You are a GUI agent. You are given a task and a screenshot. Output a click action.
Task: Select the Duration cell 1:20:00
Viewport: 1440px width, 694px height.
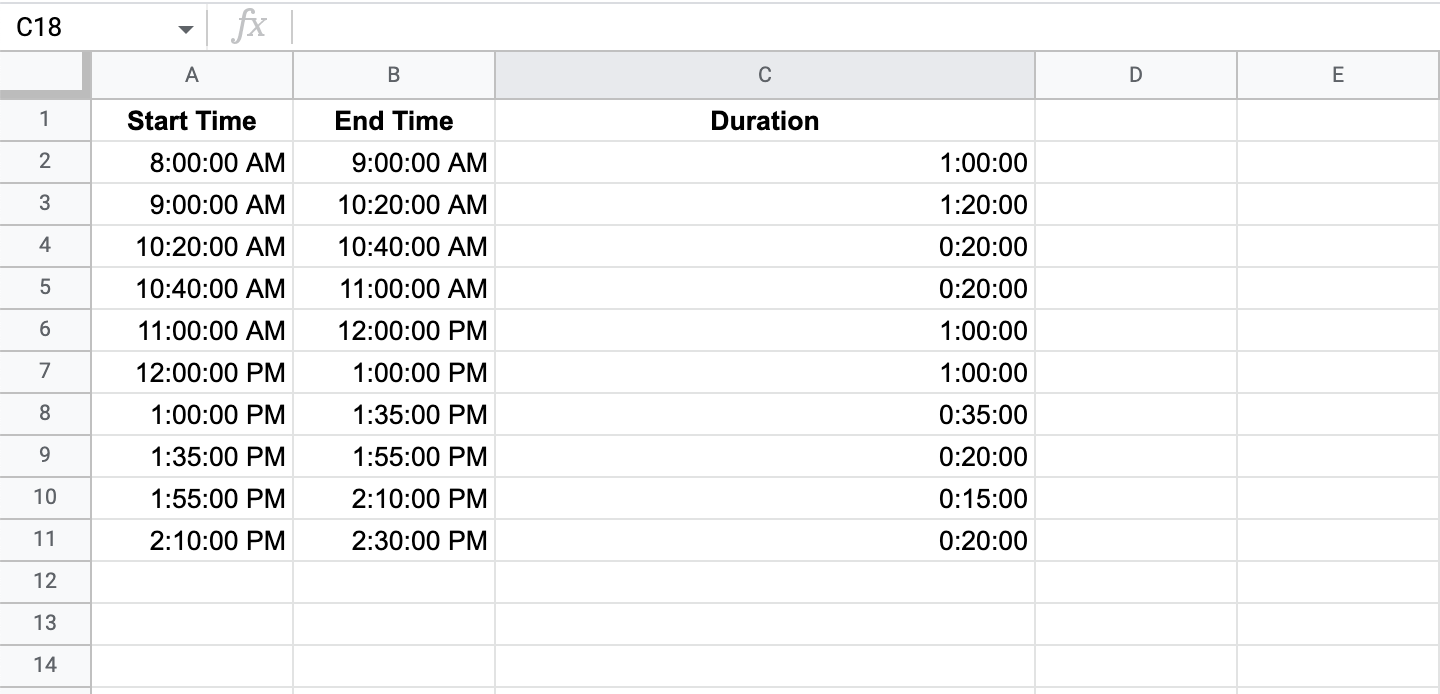point(765,204)
